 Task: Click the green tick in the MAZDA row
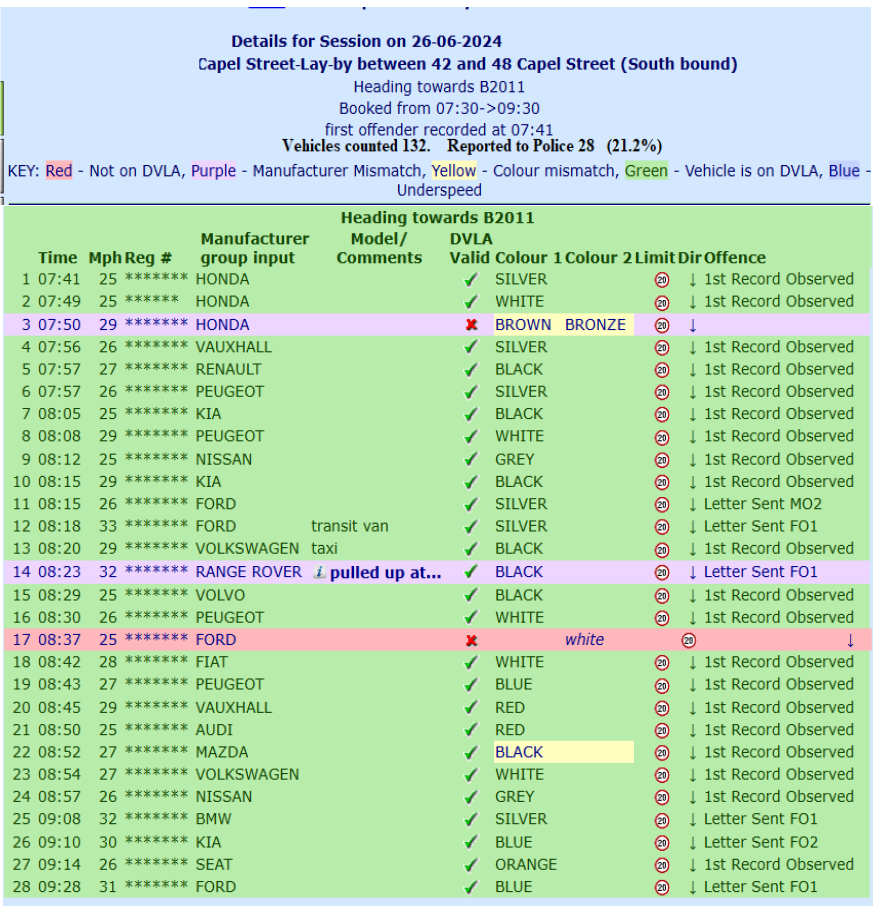[x=471, y=753]
